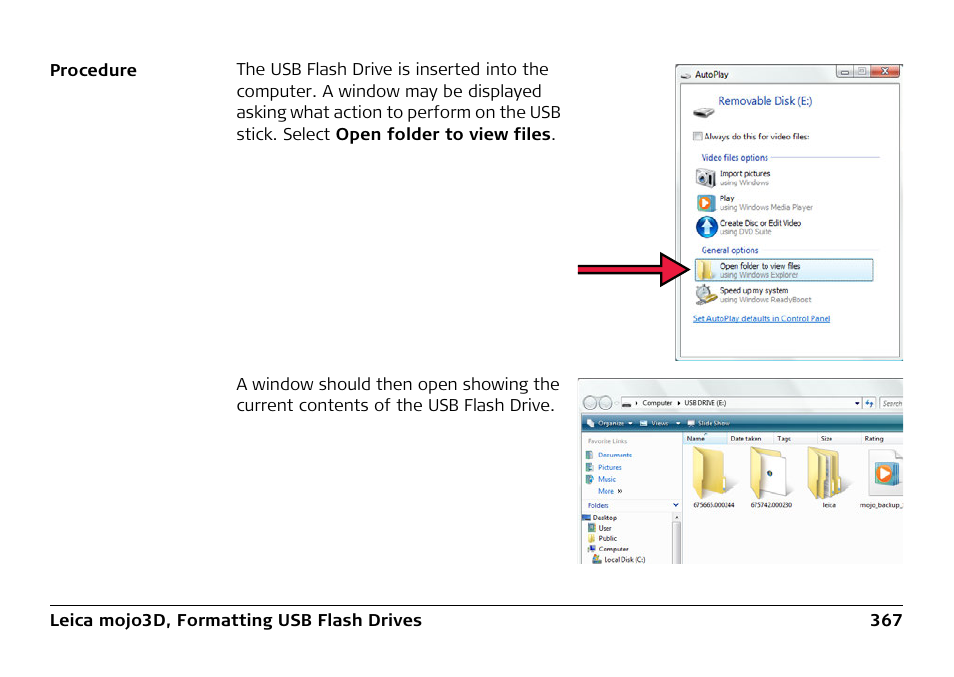The width and height of the screenshot is (954, 677).
Task: Select Desktop in folder tree
Action: pos(600,518)
